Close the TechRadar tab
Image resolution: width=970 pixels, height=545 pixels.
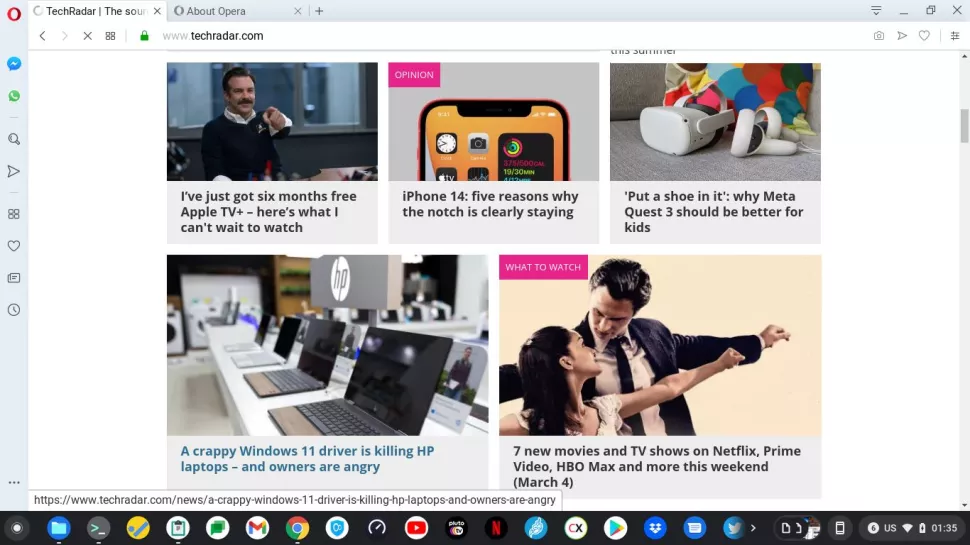(x=157, y=11)
